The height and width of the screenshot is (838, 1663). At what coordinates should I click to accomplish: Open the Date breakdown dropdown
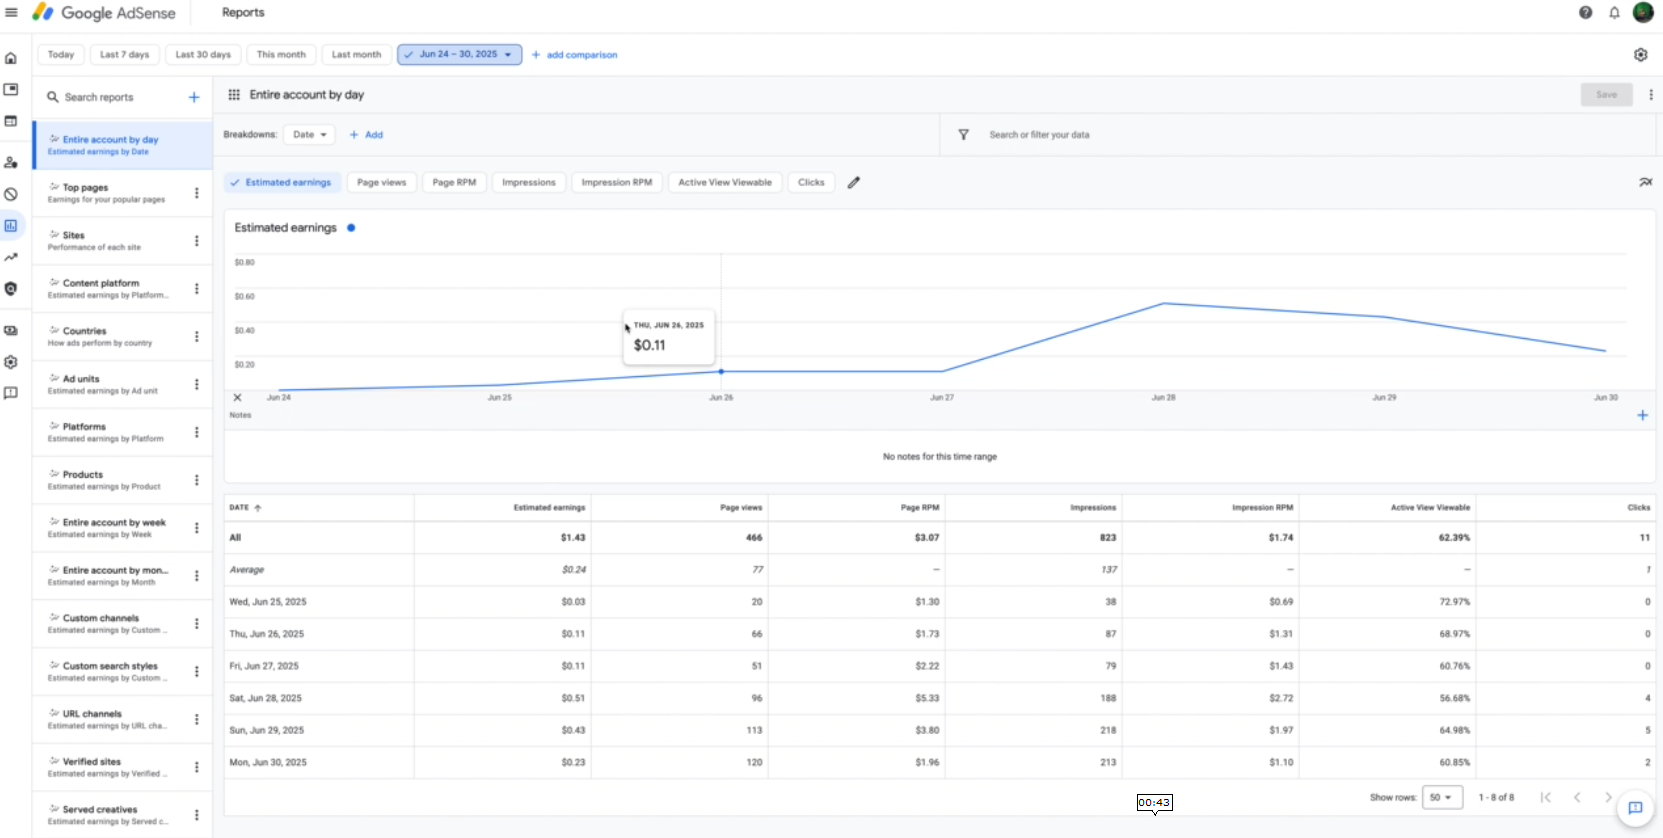tap(310, 135)
